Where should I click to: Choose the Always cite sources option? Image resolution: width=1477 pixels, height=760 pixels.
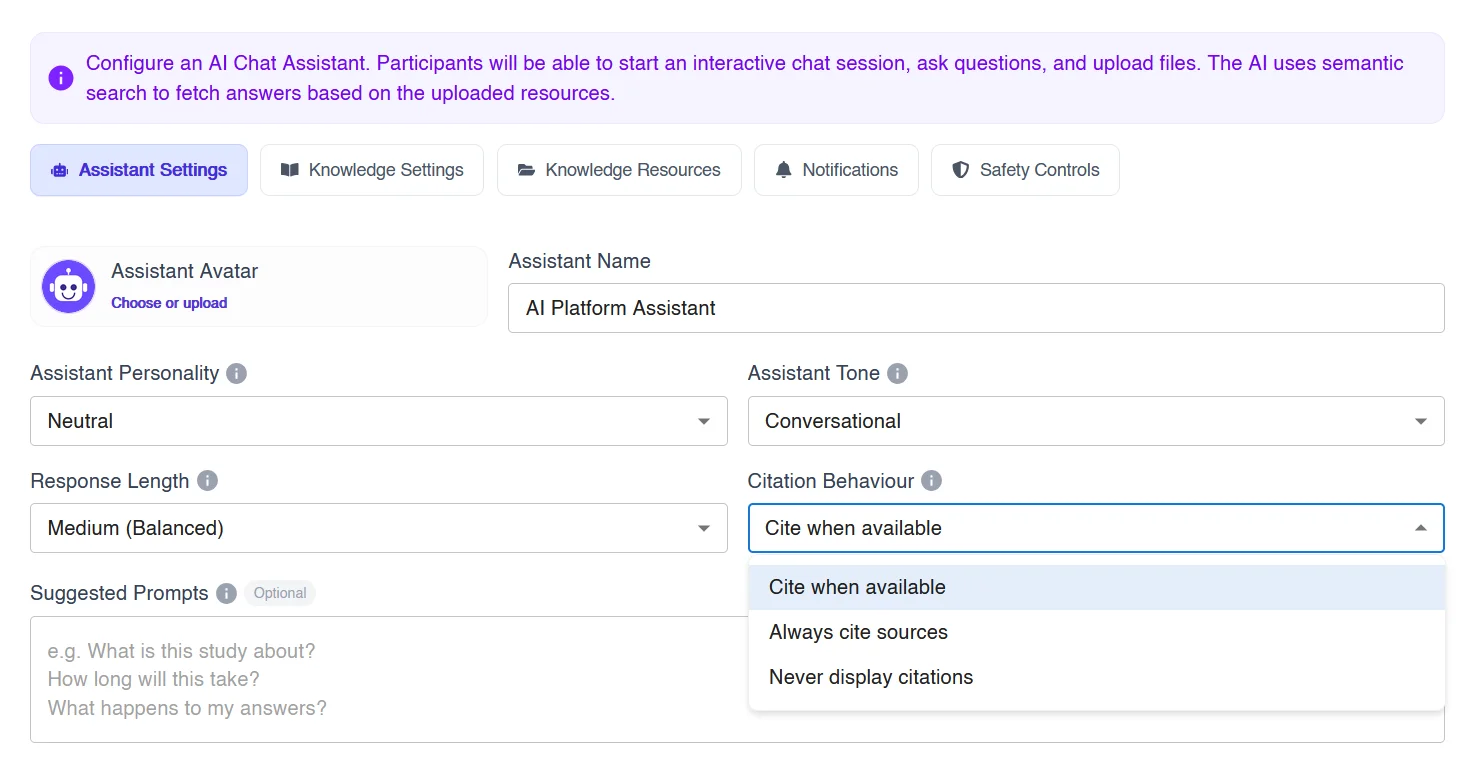pos(1096,632)
